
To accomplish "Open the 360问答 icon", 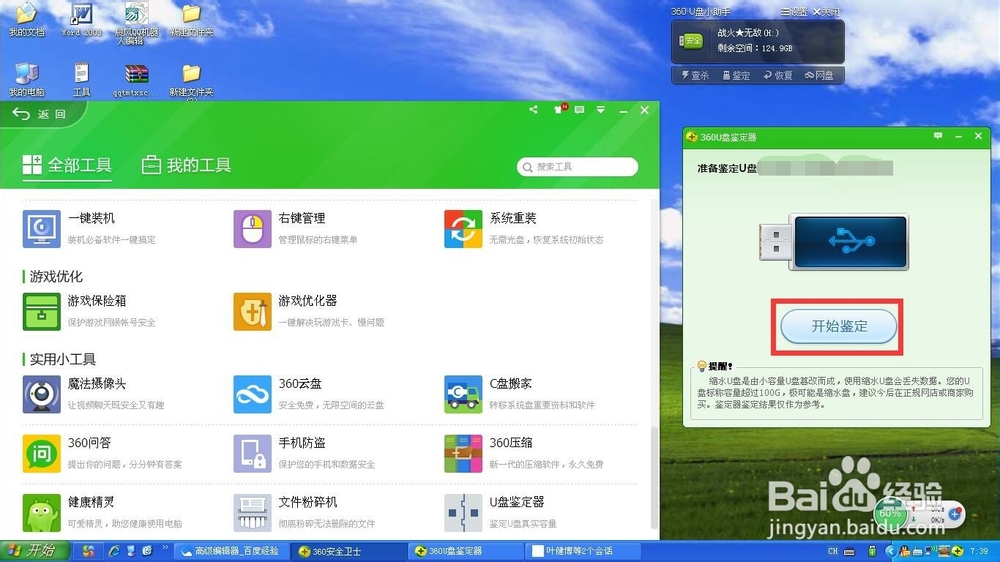I will 41,454.
